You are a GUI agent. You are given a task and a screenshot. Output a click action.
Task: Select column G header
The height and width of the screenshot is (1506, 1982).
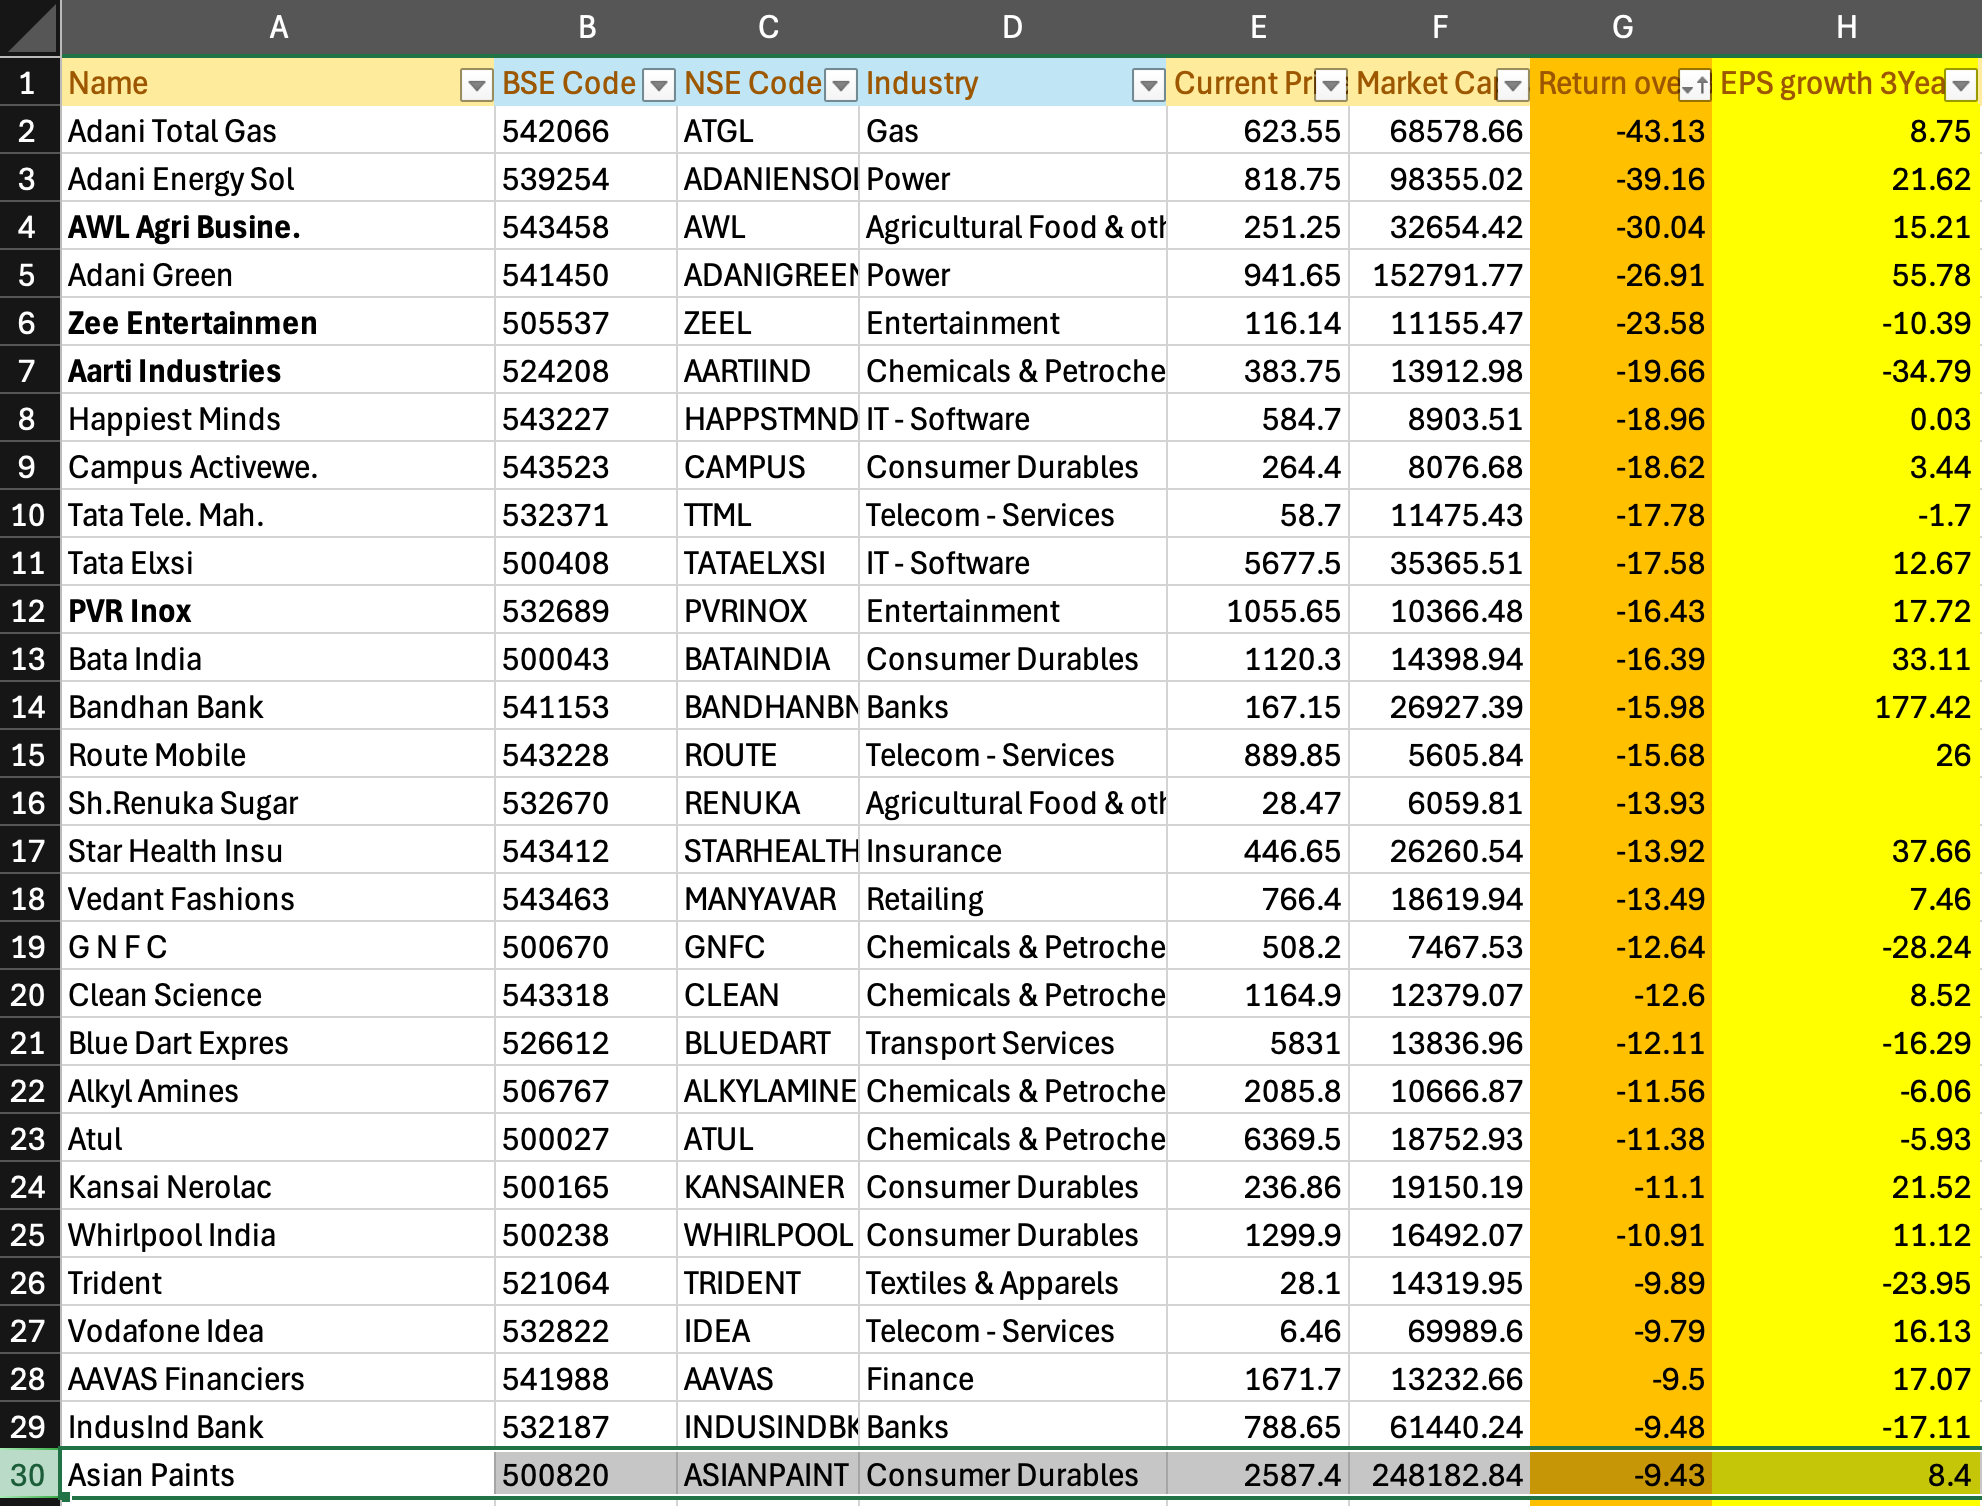pyautogui.click(x=1622, y=27)
